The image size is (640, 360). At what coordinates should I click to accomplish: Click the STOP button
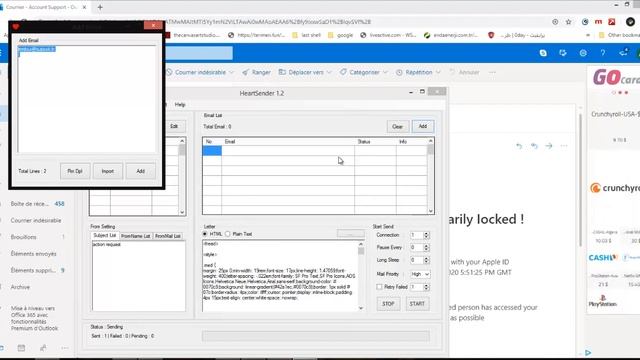(388, 304)
